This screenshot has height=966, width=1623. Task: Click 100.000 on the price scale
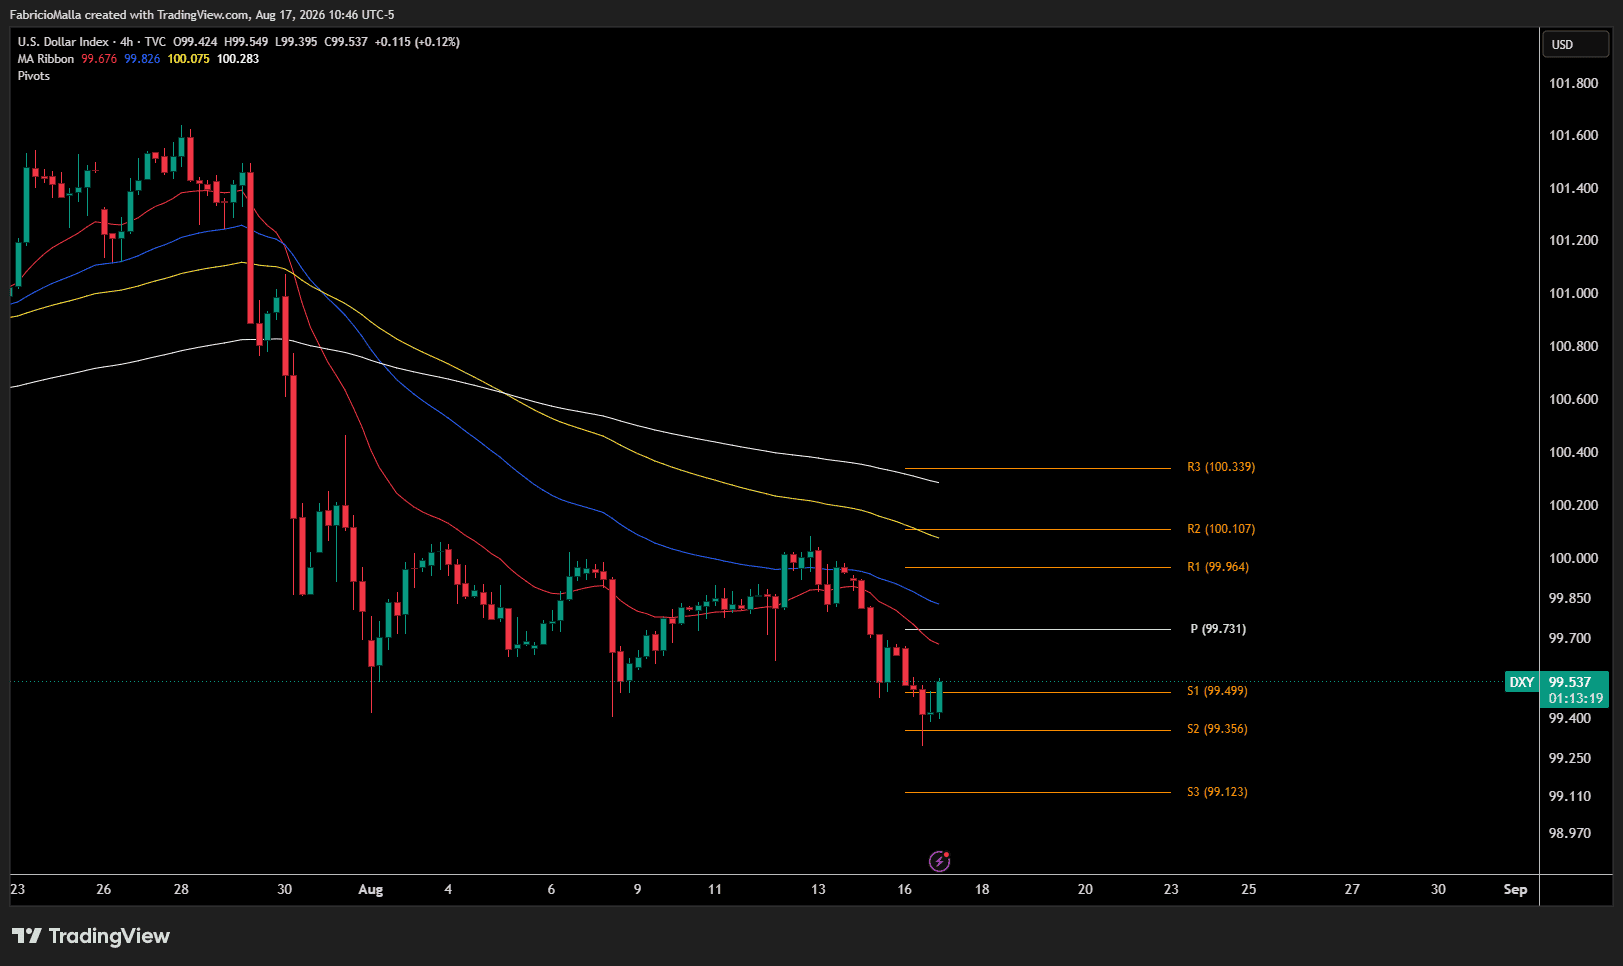(1574, 558)
